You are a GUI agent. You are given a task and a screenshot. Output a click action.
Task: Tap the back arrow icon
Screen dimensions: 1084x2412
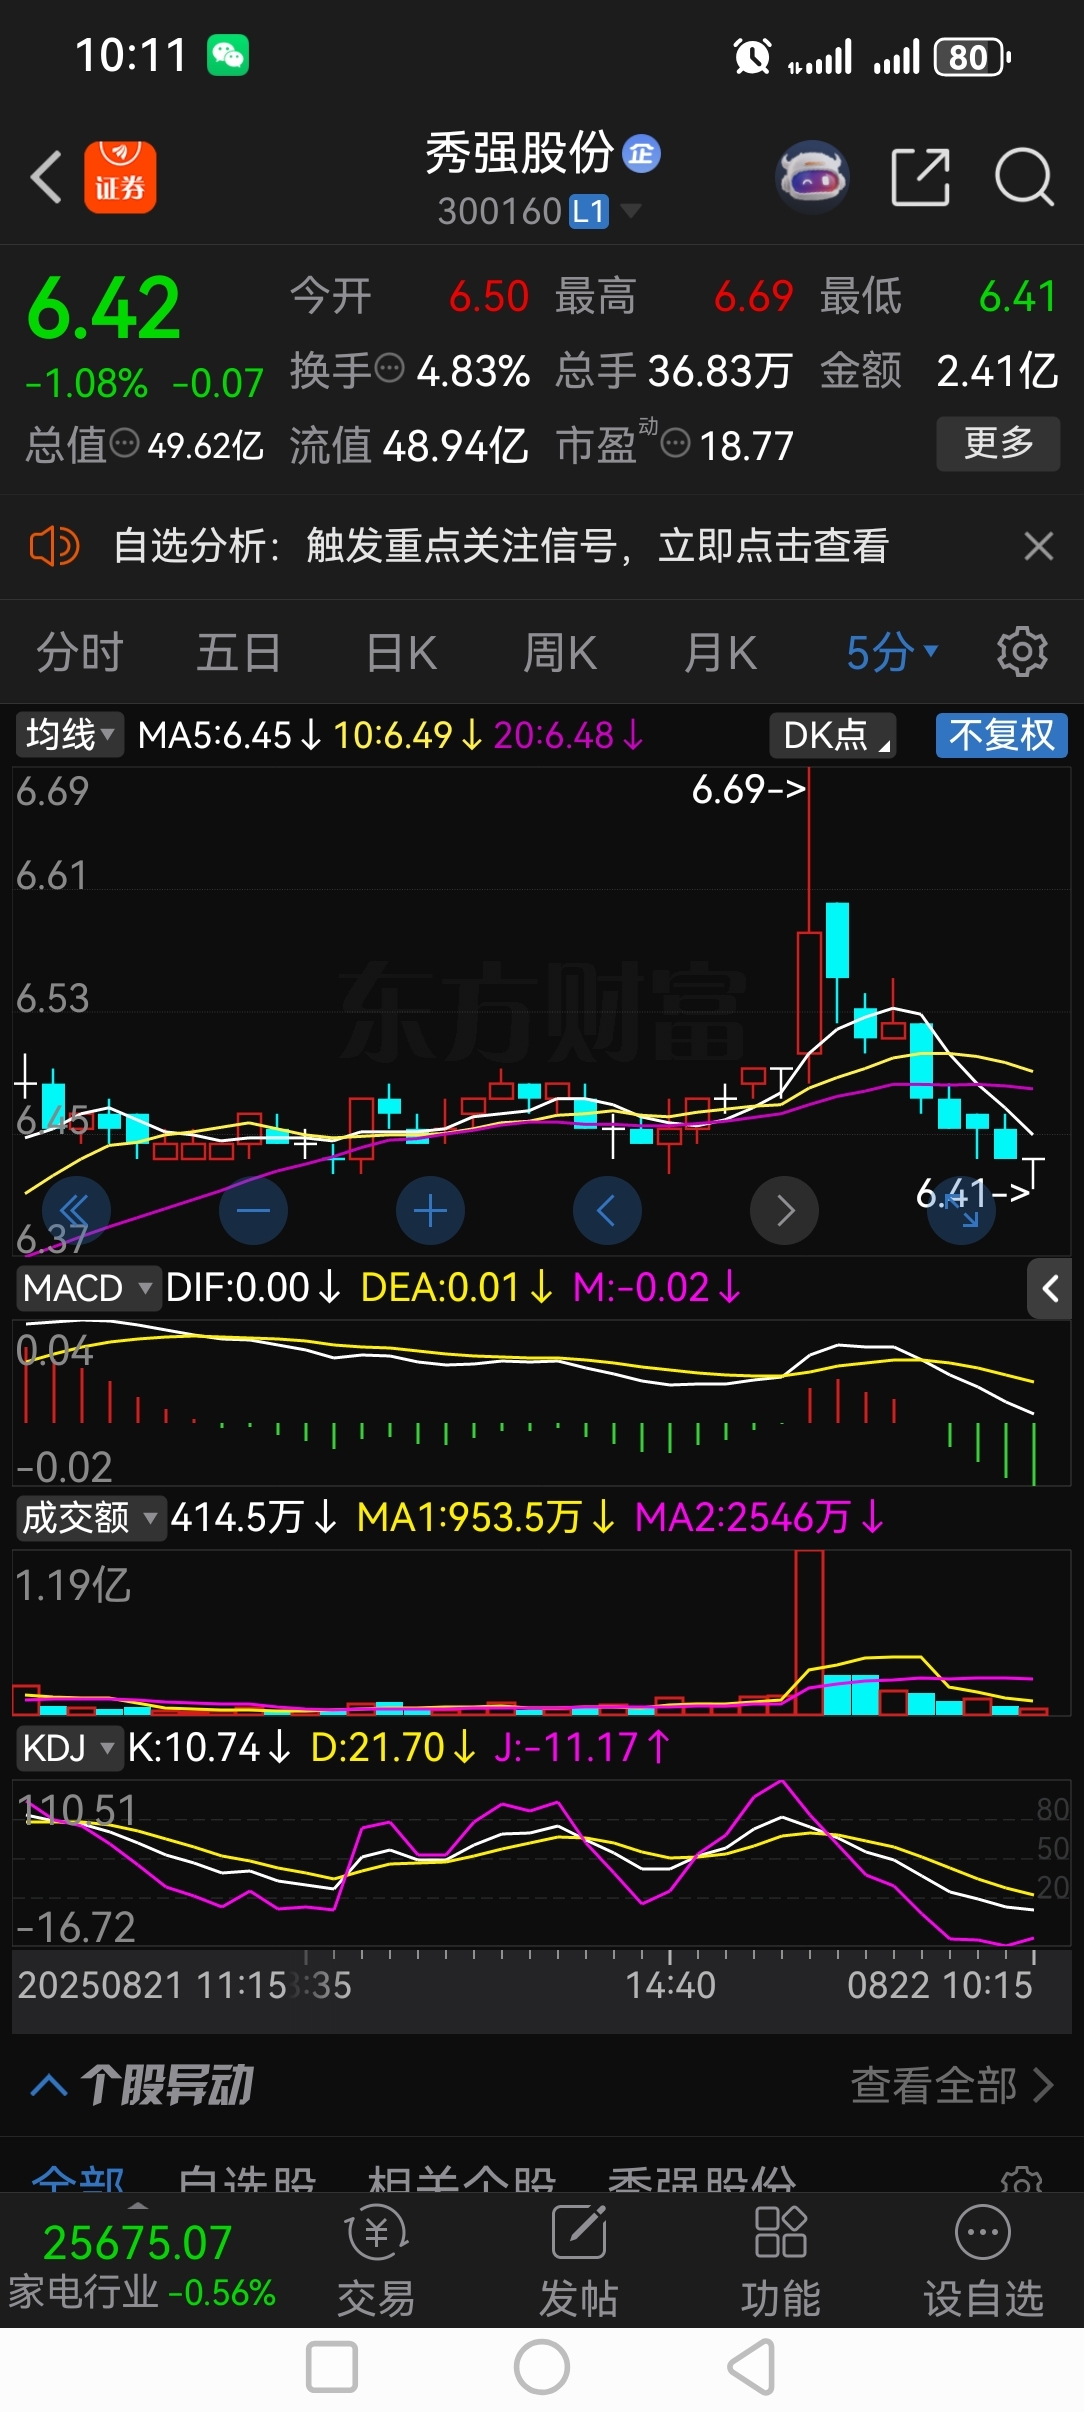pos(47,177)
